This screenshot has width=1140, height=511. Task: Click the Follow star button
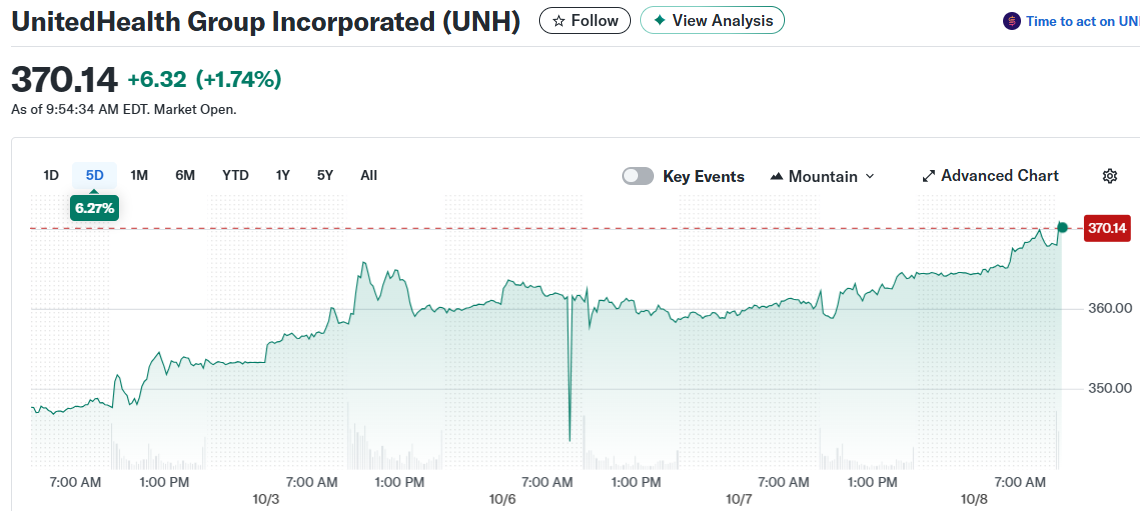point(585,20)
